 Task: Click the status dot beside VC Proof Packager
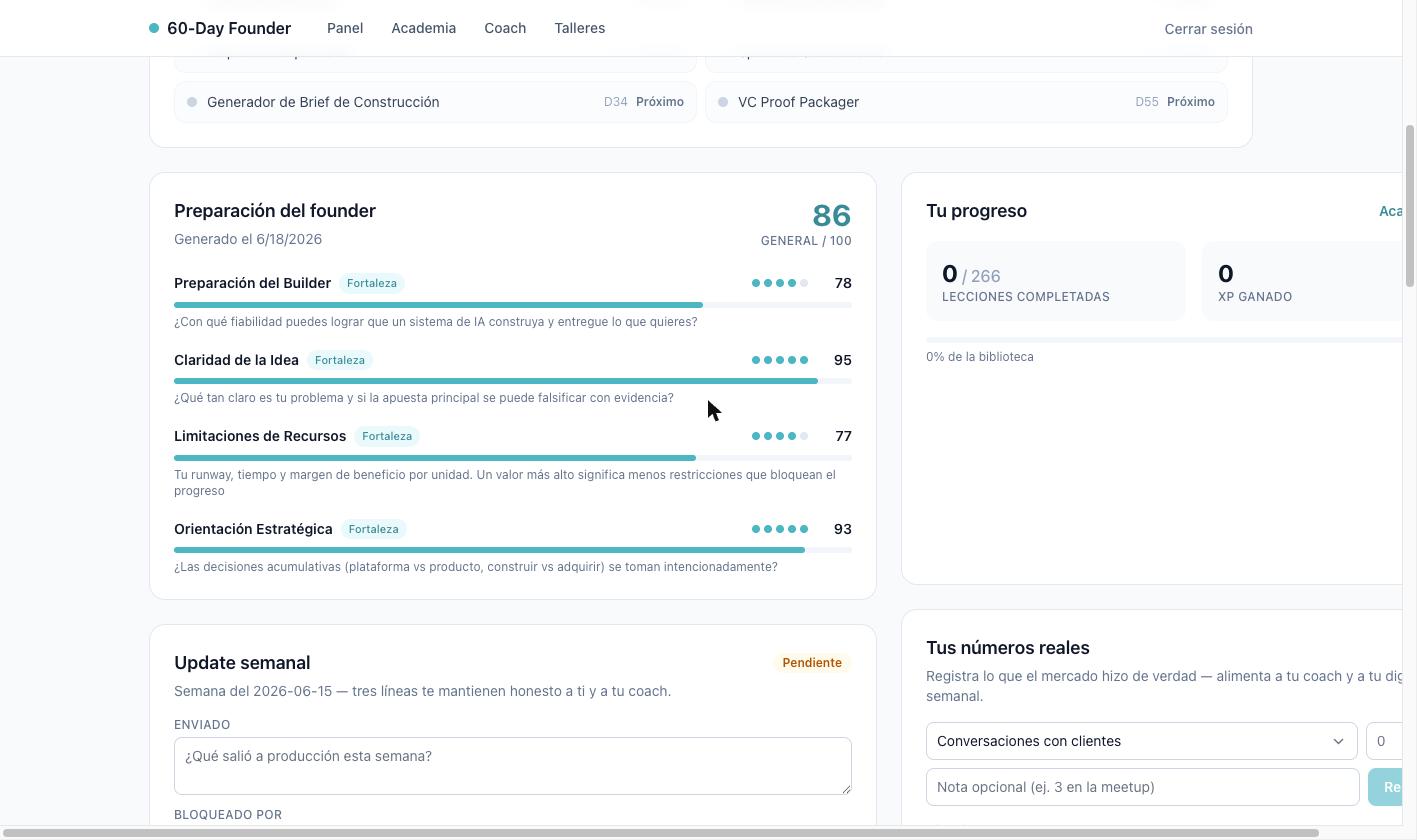[723, 102]
